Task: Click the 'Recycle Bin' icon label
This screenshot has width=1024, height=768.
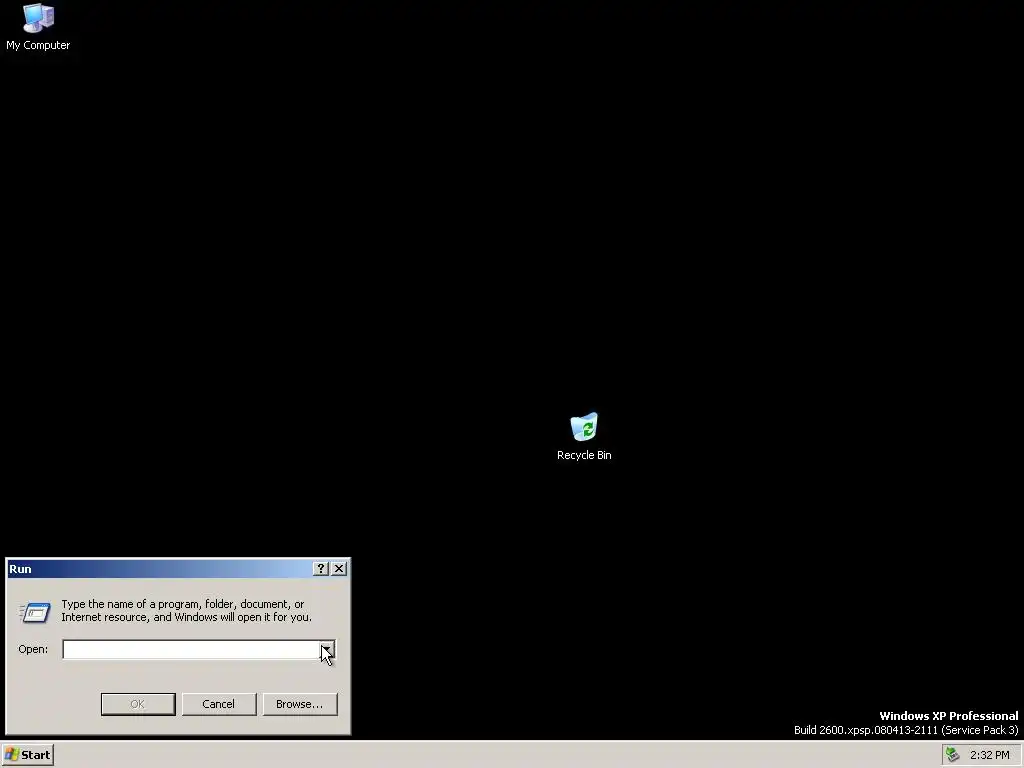Action: [584, 455]
